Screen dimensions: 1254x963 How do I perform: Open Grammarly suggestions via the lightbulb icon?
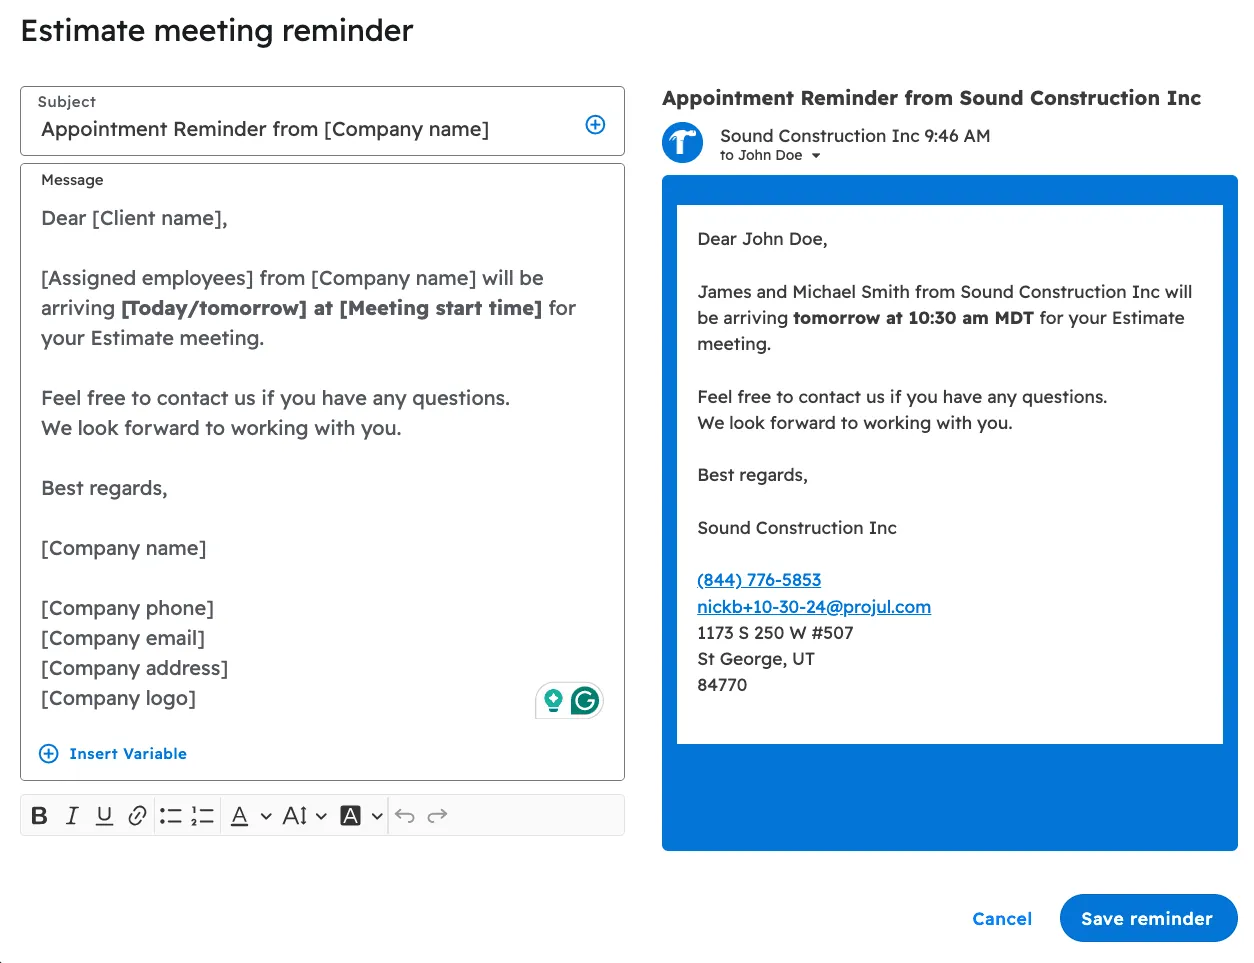[x=553, y=700]
